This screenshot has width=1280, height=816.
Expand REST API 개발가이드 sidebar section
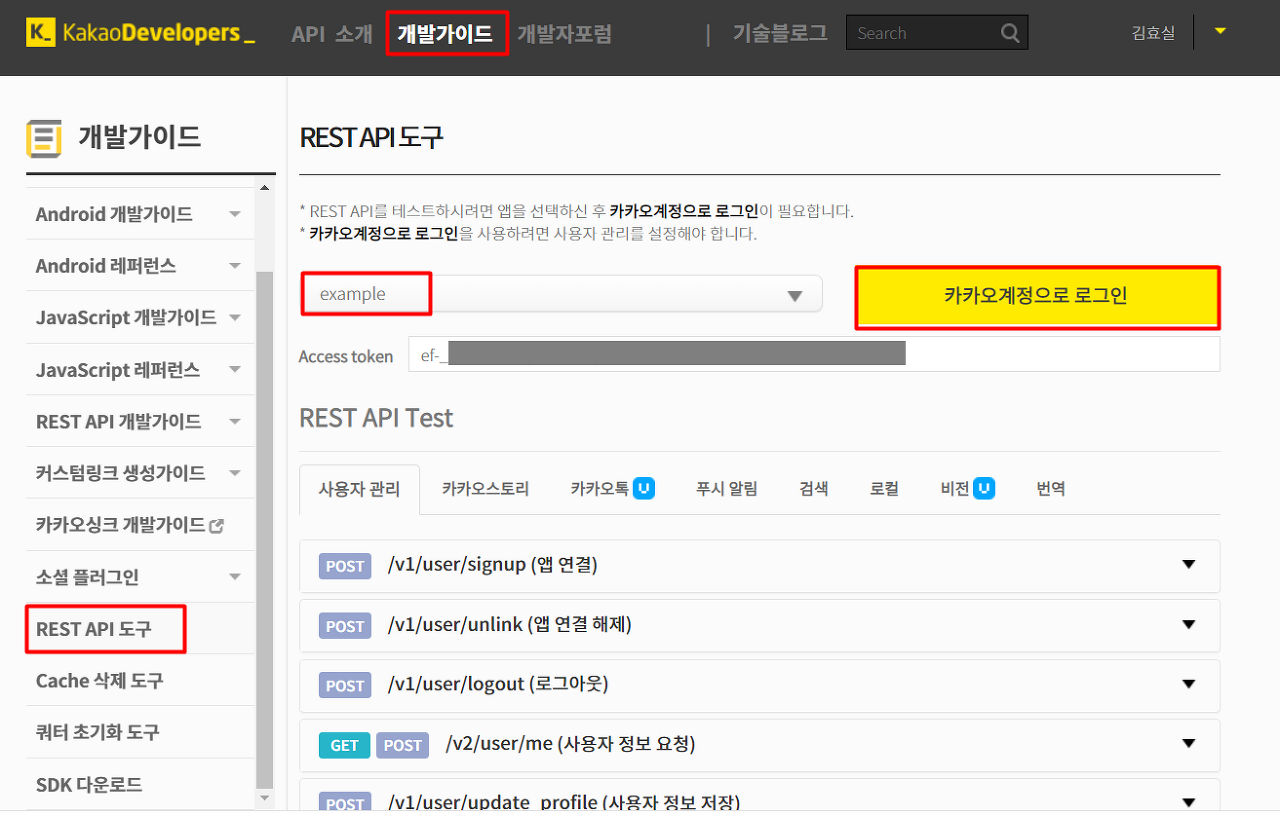pyautogui.click(x=234, y=422)
